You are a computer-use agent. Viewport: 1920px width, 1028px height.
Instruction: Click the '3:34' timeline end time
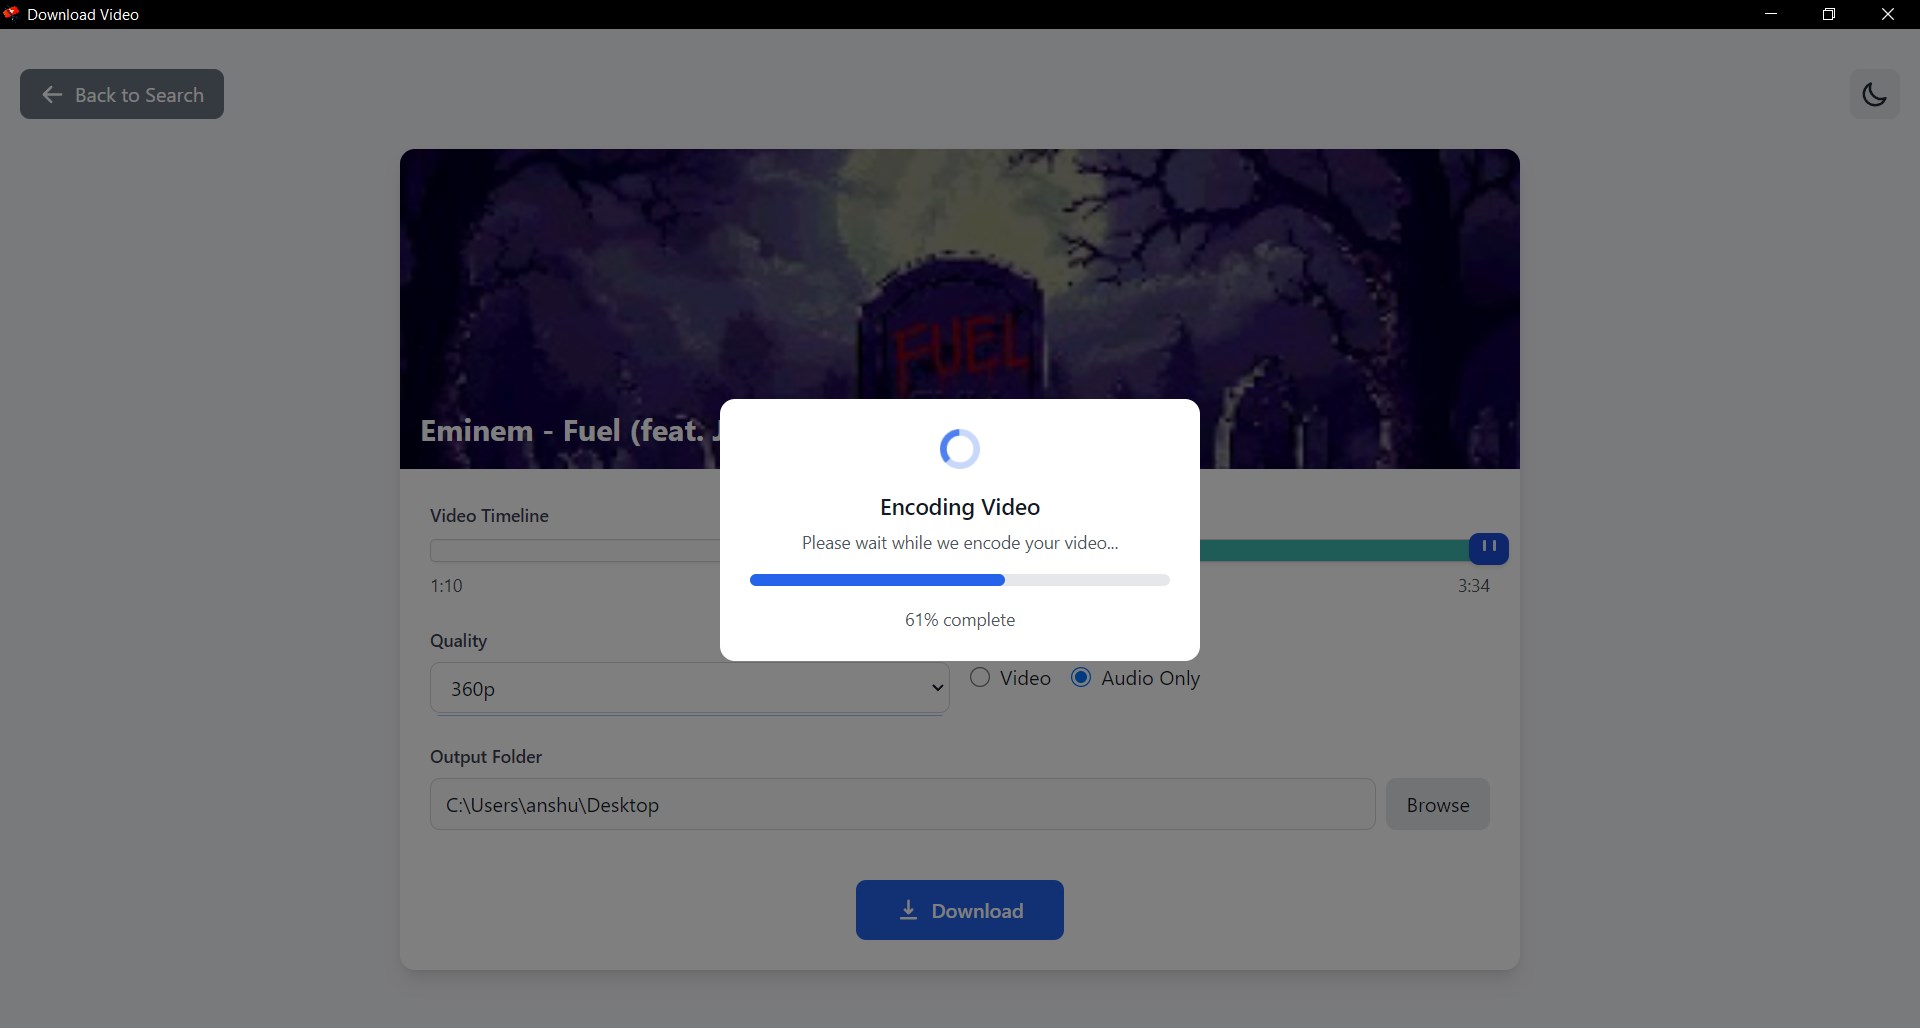(1473, 586)
